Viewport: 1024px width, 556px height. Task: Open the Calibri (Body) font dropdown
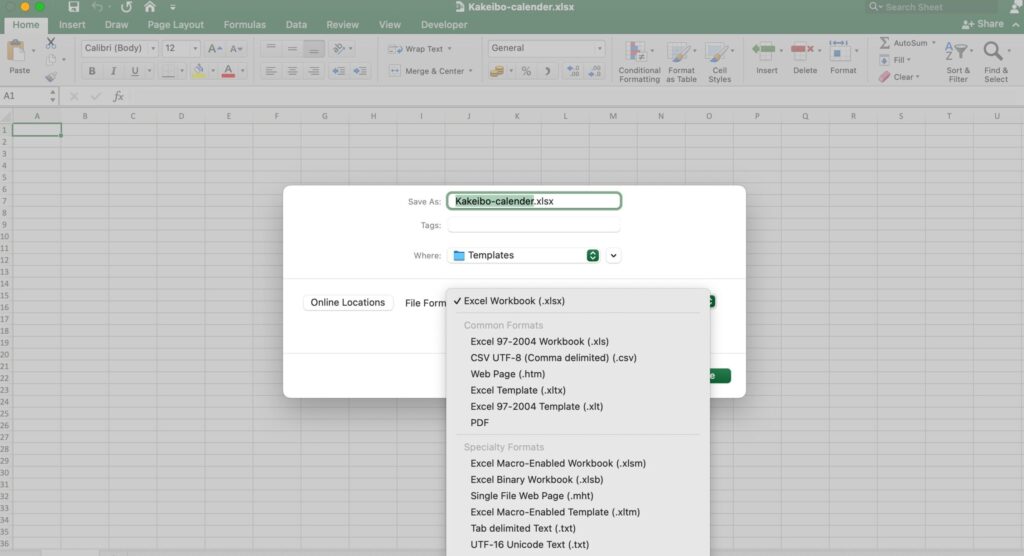pyautogui.click(x=153, y=48)
